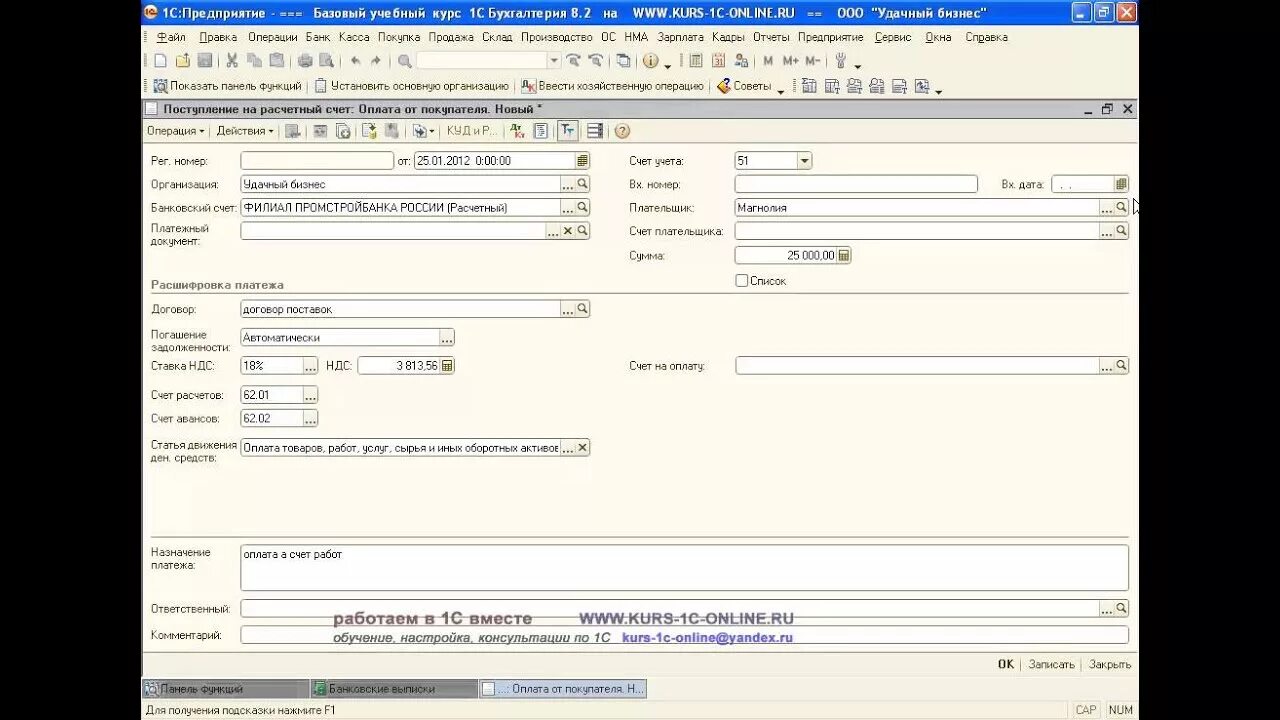1280x720 pixels.
Task: Switch to Банковские выписки window tab
Action: pos(393,689)
